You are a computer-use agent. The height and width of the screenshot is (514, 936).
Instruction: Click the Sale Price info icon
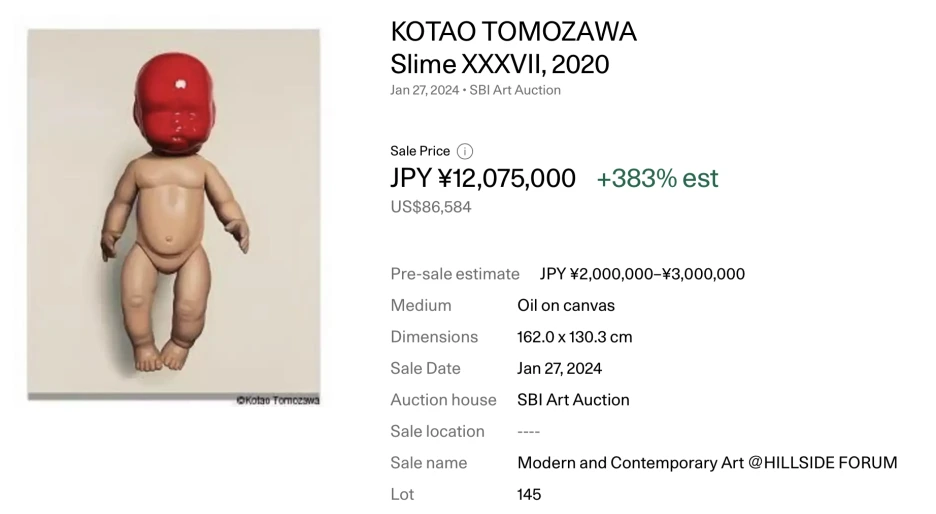465,151
